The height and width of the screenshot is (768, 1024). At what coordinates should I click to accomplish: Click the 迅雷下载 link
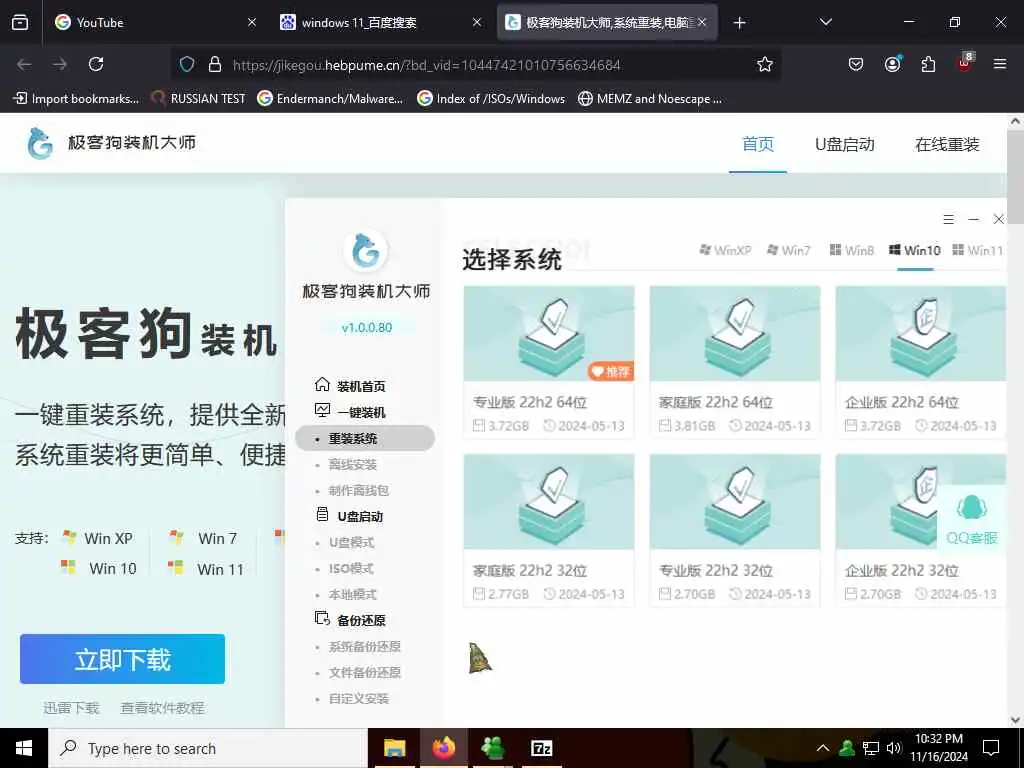[x=71, y=708]
